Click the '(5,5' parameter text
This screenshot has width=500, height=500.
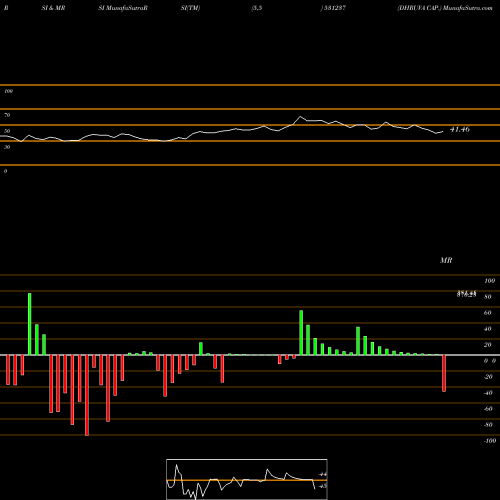257,8
